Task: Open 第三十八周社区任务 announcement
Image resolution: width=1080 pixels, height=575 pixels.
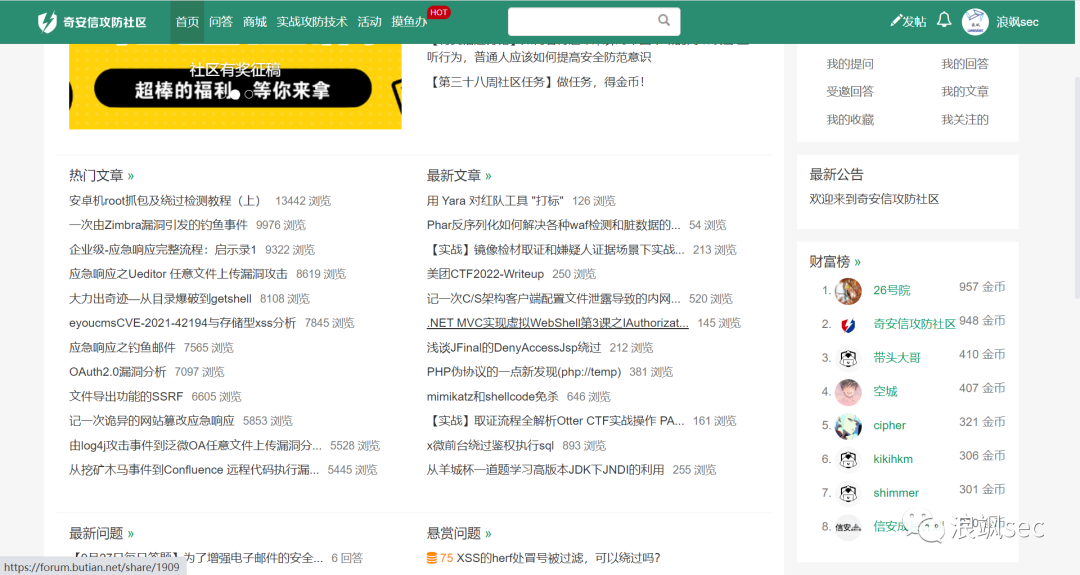Action: point(537,82)
